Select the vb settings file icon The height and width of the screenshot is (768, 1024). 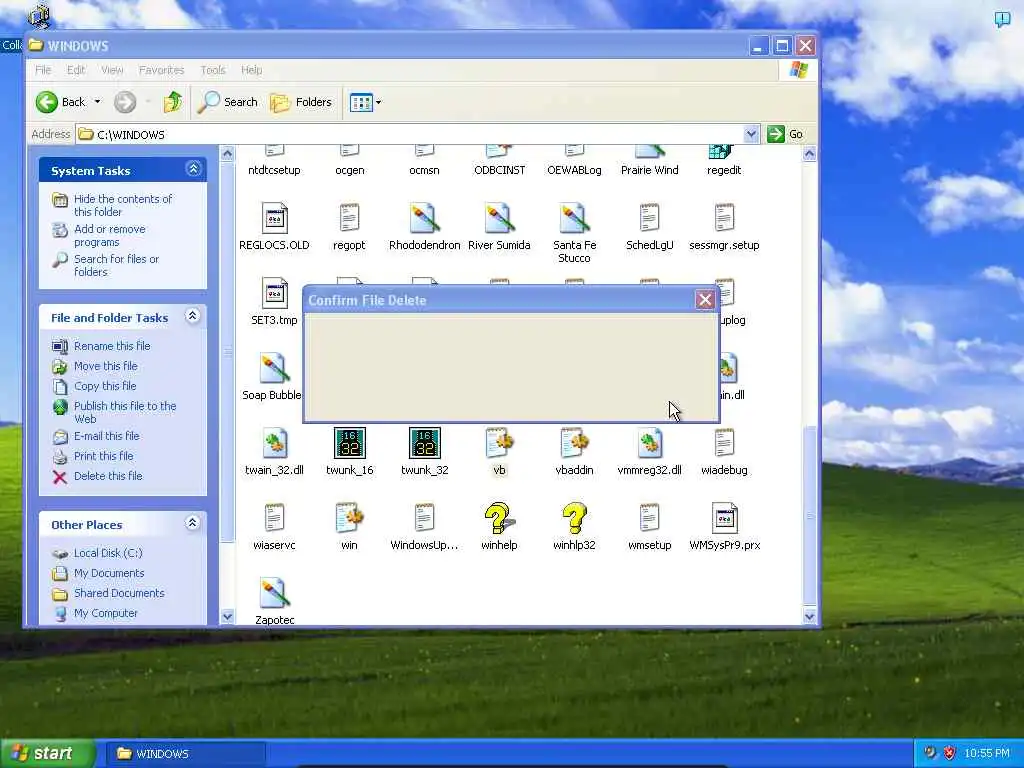[x=500, y=443]
